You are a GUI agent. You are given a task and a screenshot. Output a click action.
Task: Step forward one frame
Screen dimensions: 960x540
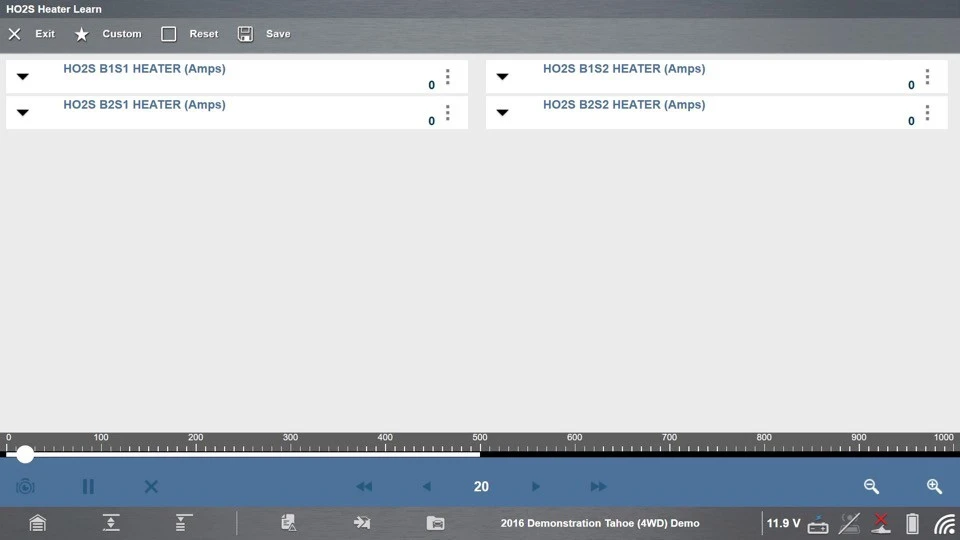(x=536, y=487)
